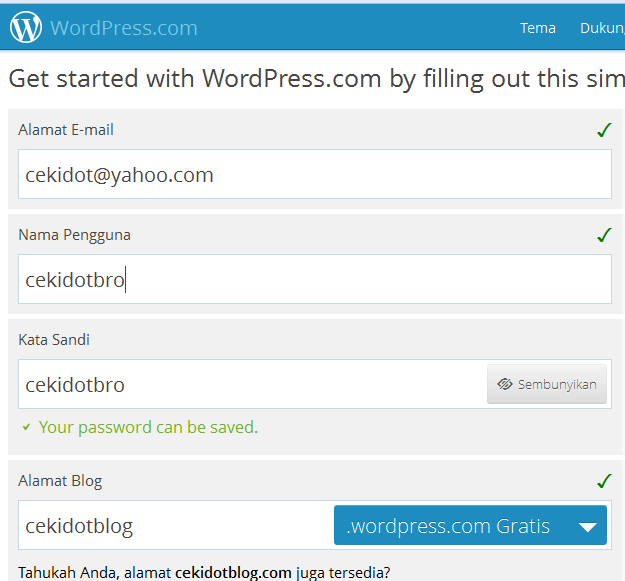Focus the Kata Sandi password field
The image size is (625, 581).
pyautogui.click(x=252, y=384)
